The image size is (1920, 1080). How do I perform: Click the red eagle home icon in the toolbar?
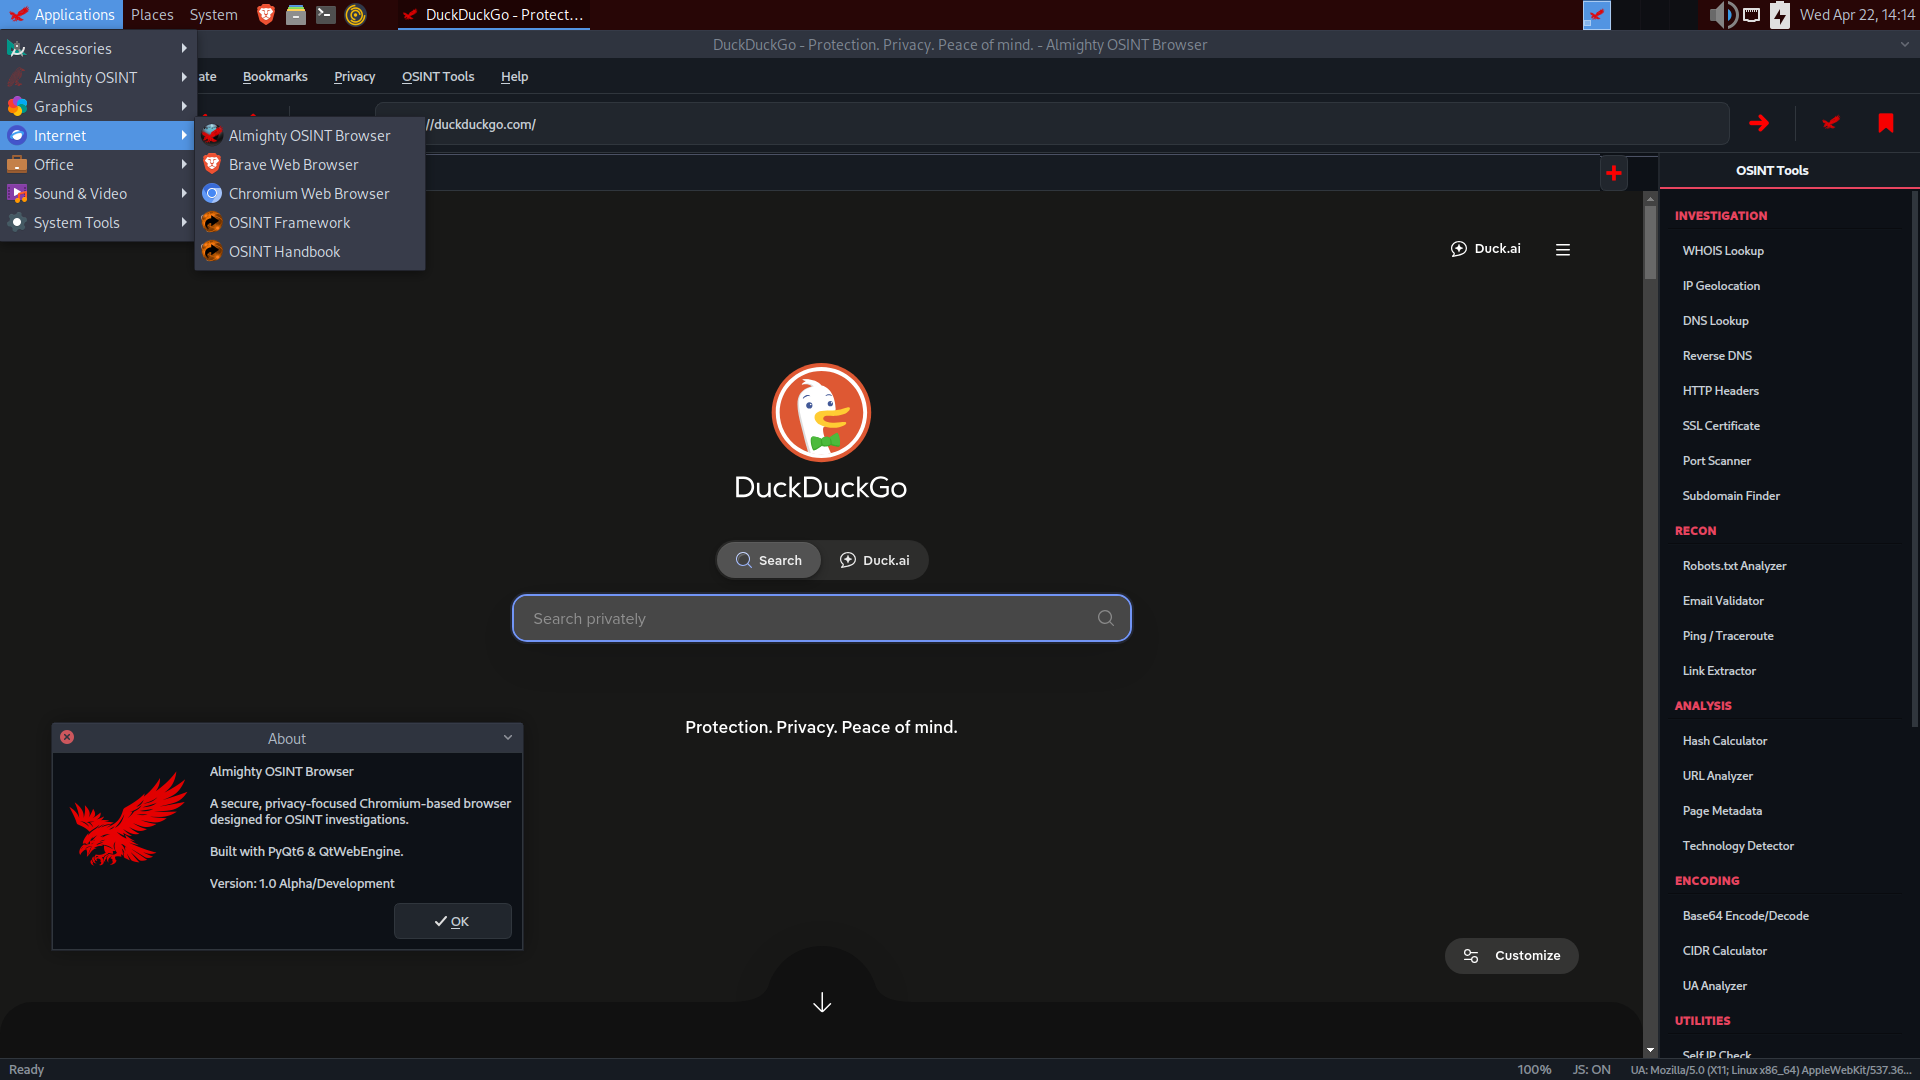1831,123
